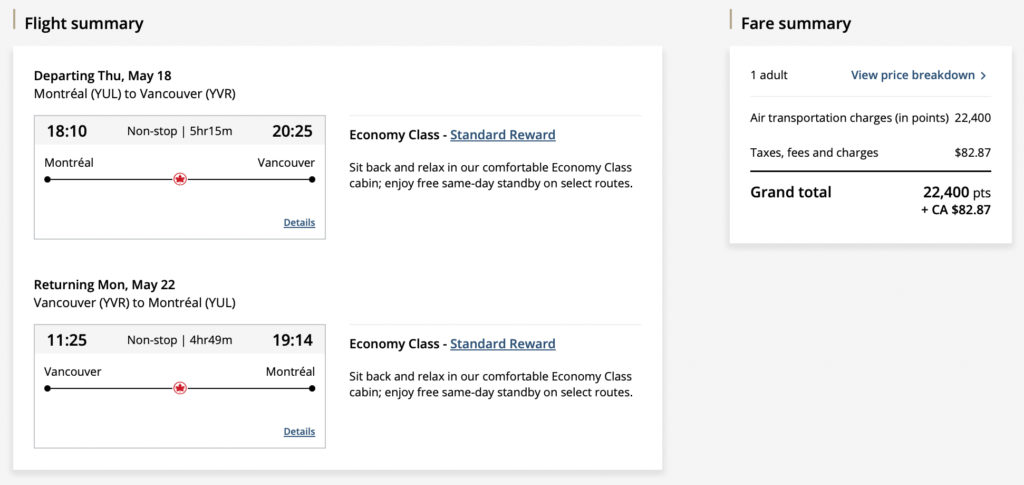Click the Montréal origin dot on departing route
Viewport: 1024px width, 485px height.
coord(47,180)
